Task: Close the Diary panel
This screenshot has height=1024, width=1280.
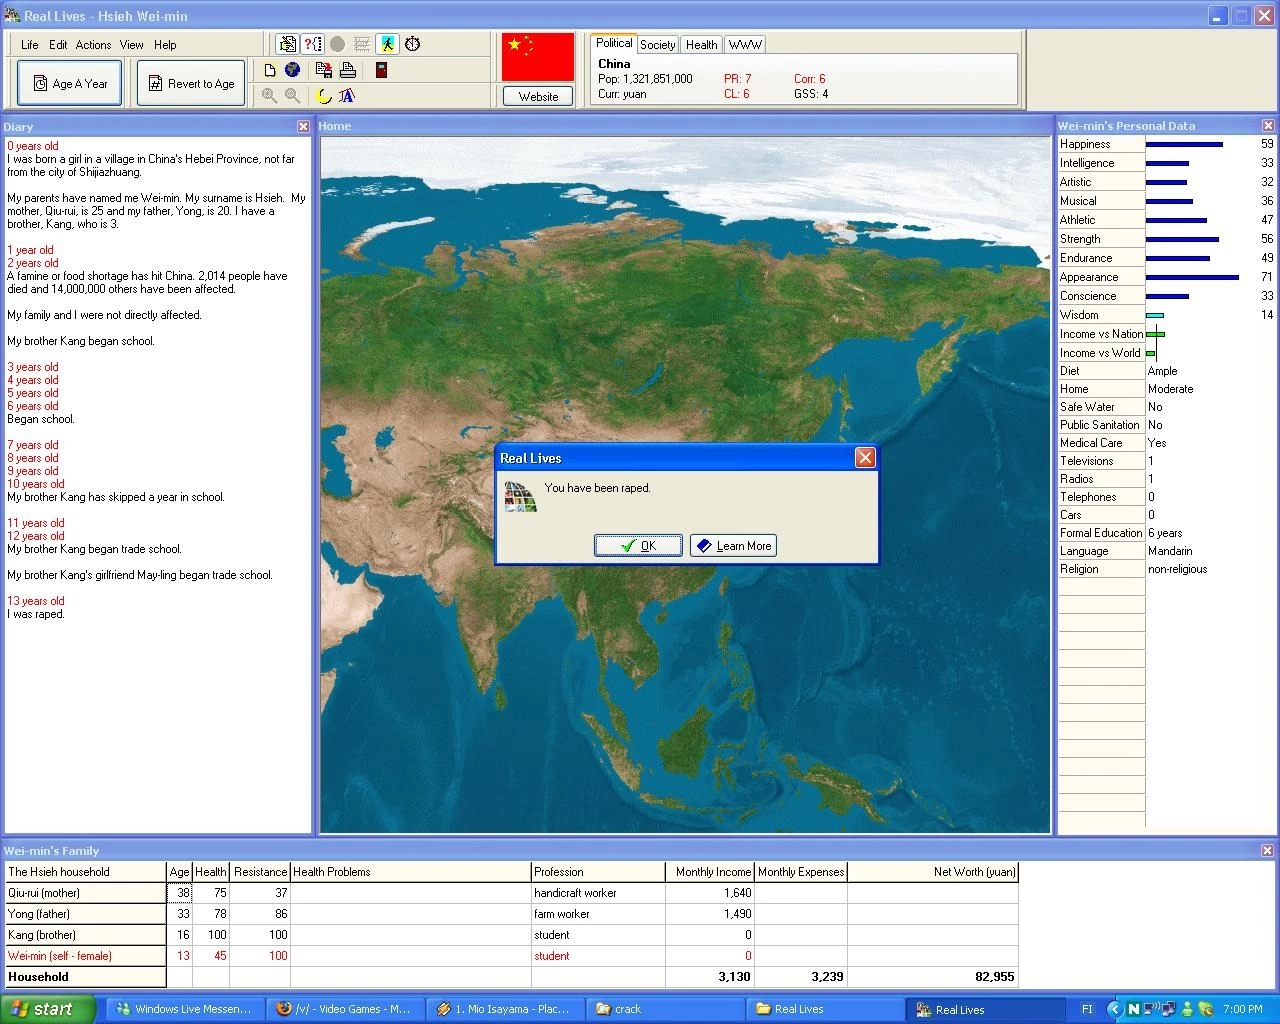Action: (303, 126)
